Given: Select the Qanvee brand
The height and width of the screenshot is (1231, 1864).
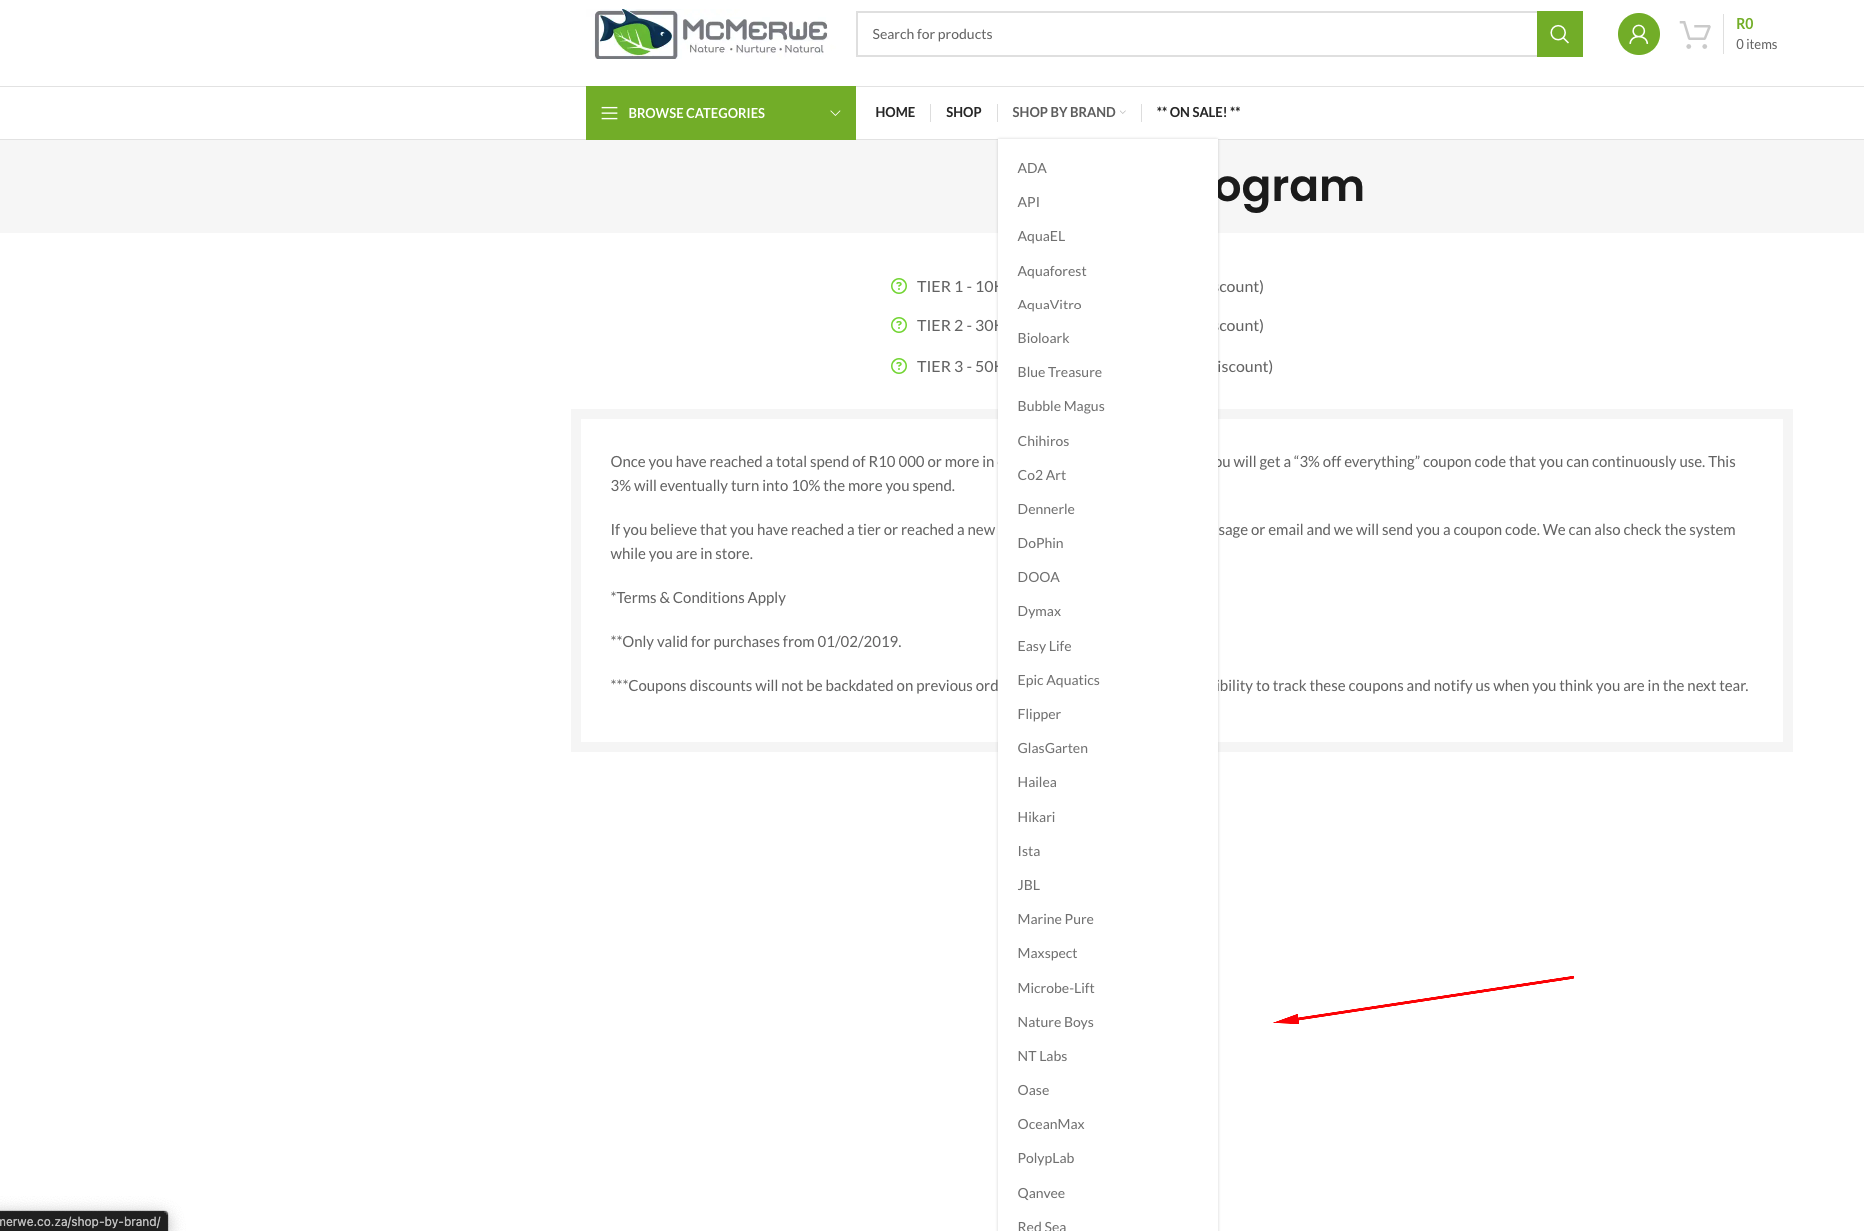Looking at the screenshot, I should coord(1041,1193).
